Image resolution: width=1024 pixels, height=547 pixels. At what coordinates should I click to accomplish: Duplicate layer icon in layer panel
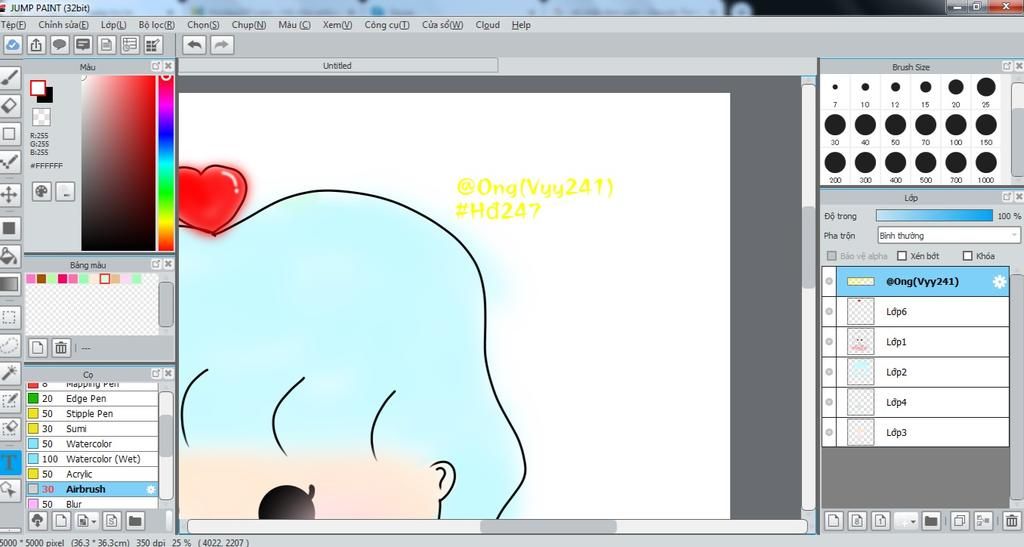coord(959,520)
